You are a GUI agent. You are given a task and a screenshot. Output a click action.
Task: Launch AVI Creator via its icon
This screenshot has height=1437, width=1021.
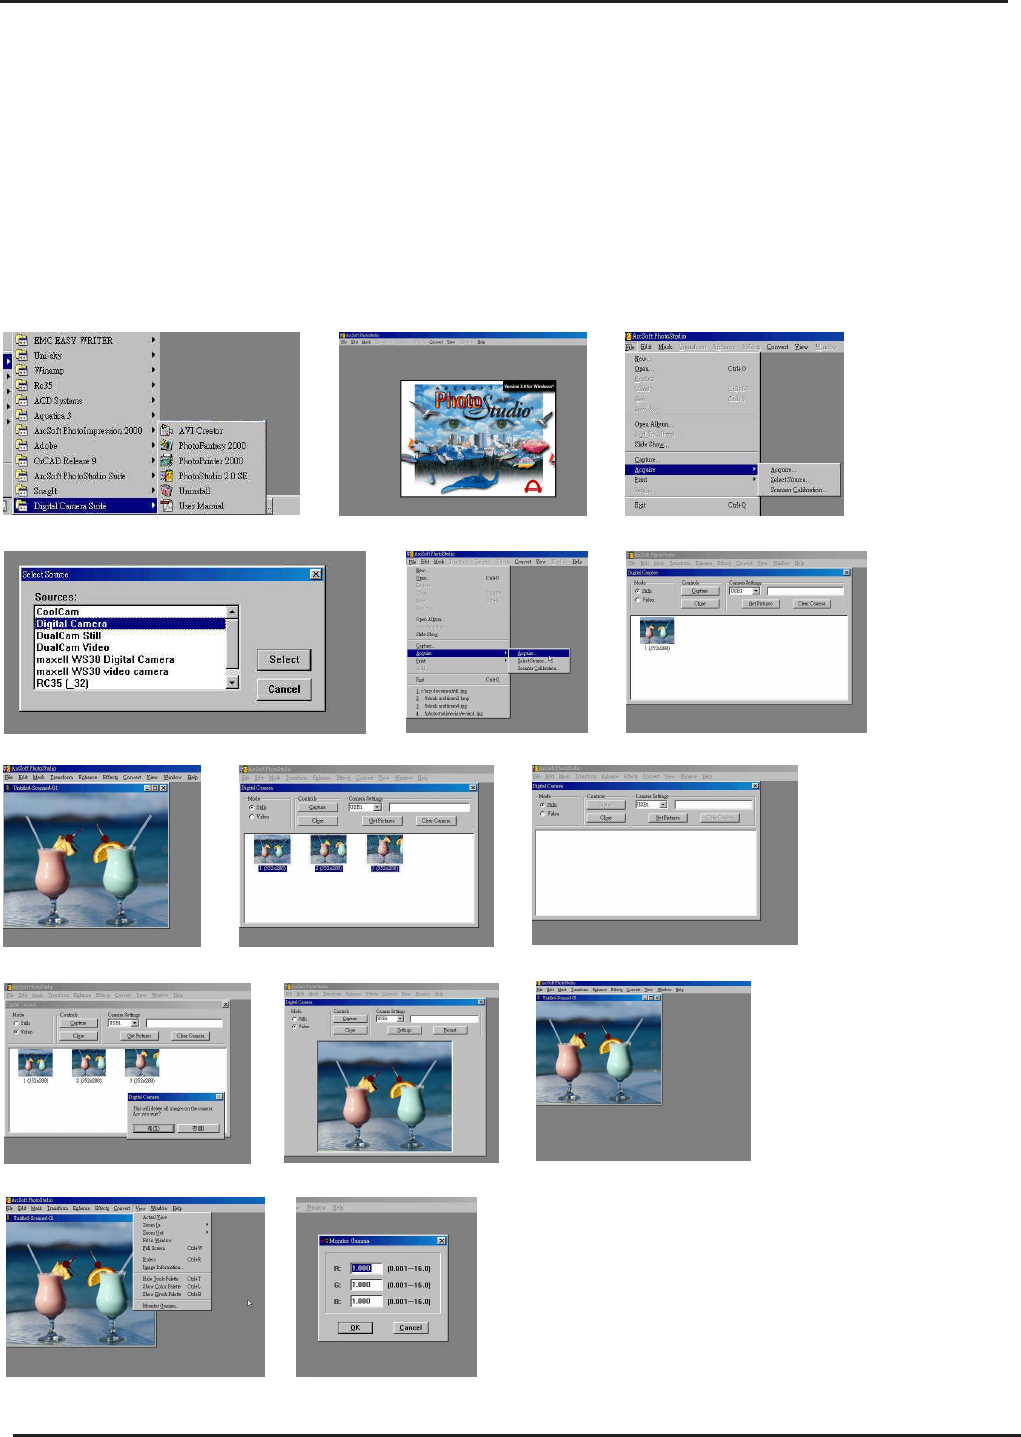[x=167, y=430]
